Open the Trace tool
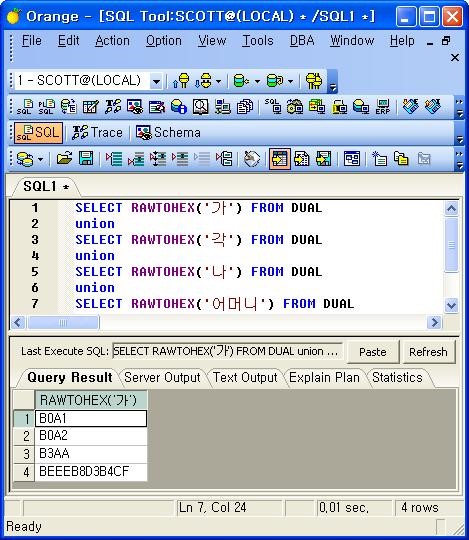 pyautogui.click(x=97, y=133)
